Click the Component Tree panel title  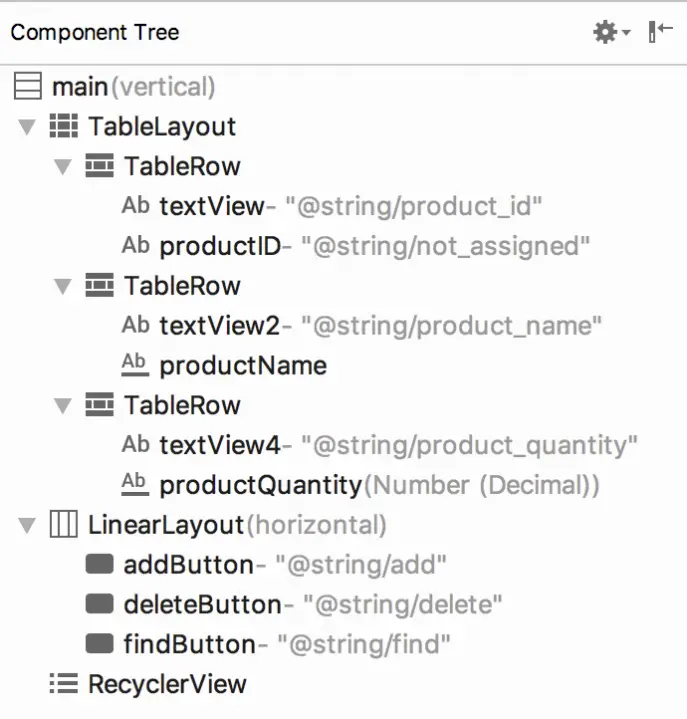pos(95,32)
